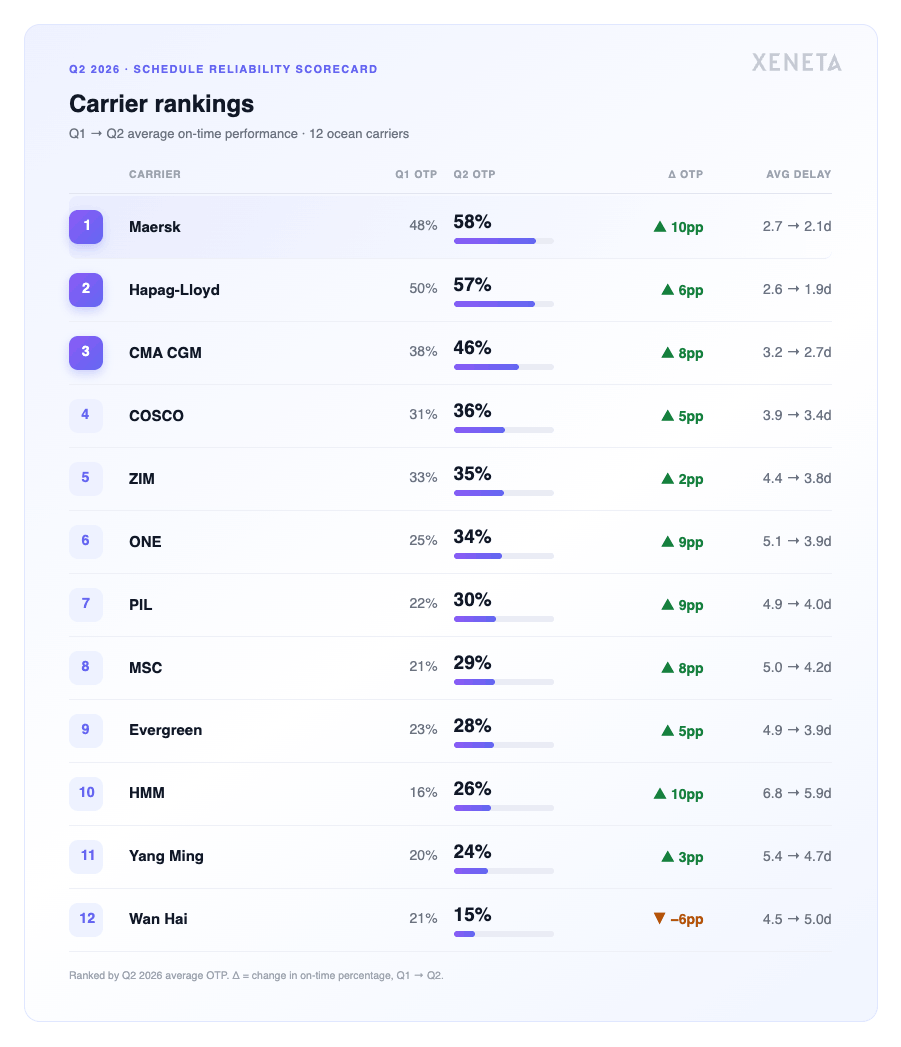Click Evergreen's 23% Q1 OTP value
This screenshot has width=901, height=1047.
[x=423, y=729]
